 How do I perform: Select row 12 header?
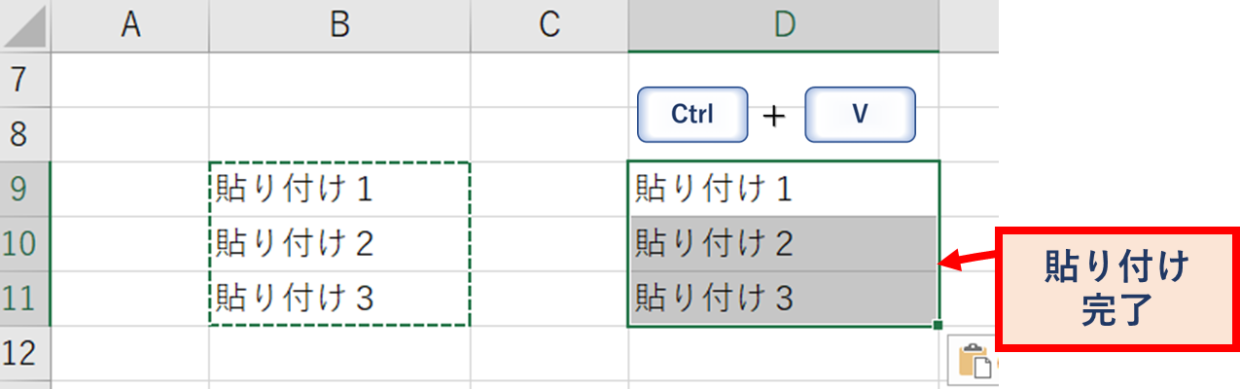pyautogui.click(x=24, y=352)
